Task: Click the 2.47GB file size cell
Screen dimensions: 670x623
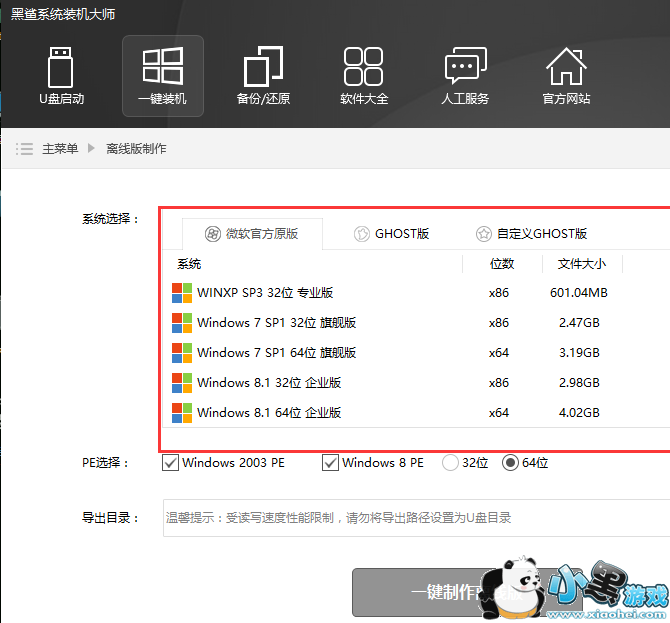Action: pos(579,323)
